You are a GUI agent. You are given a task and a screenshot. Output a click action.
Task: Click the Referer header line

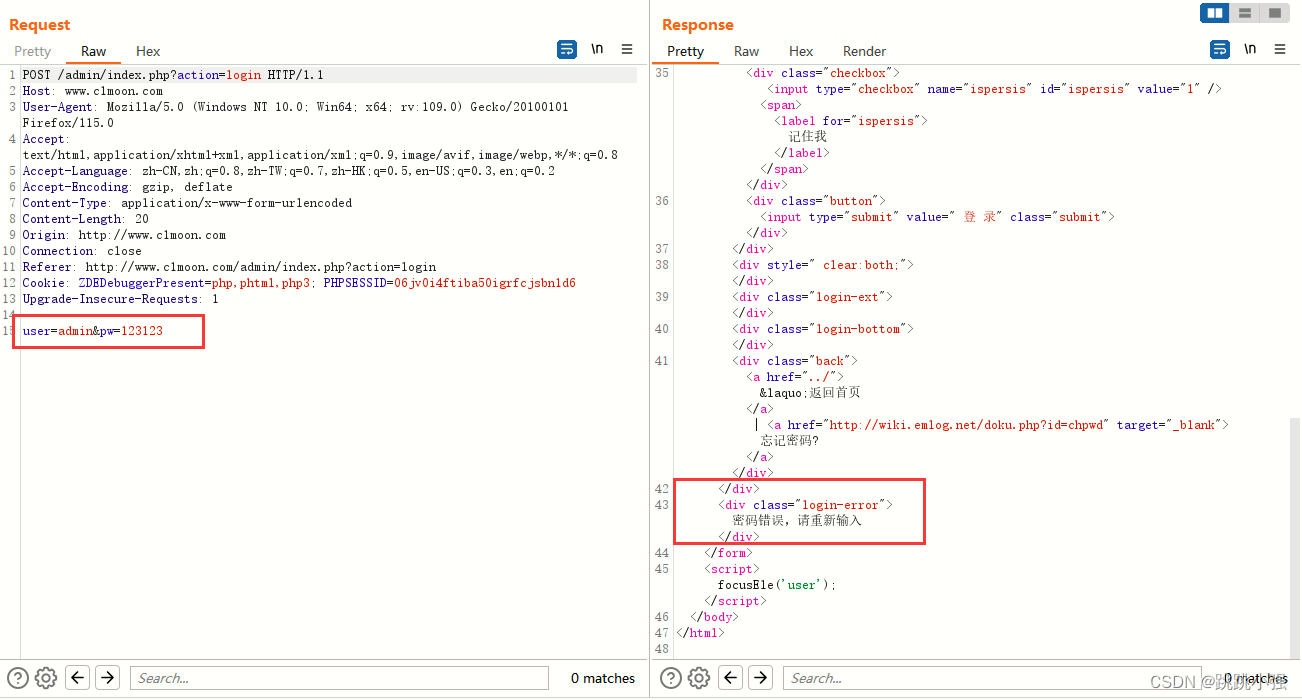click(229, 267)
